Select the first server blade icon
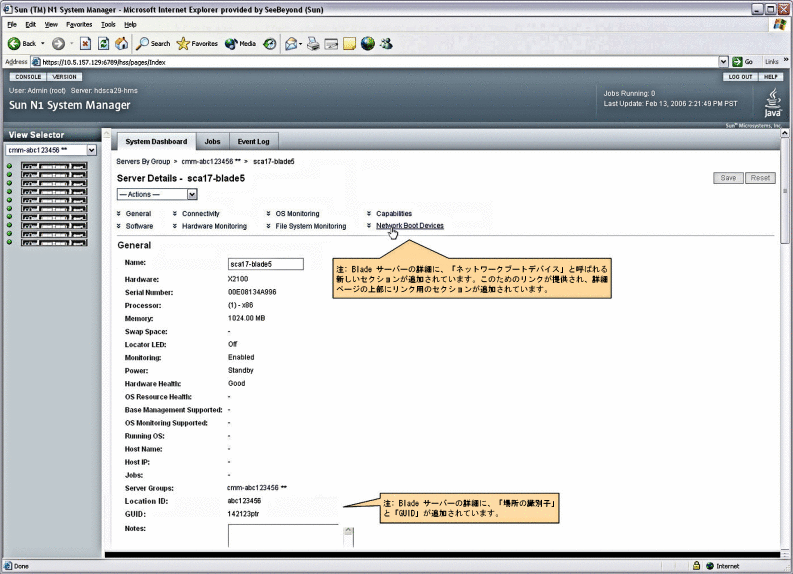Screen dimensions: 793x574 click(54, 166)
